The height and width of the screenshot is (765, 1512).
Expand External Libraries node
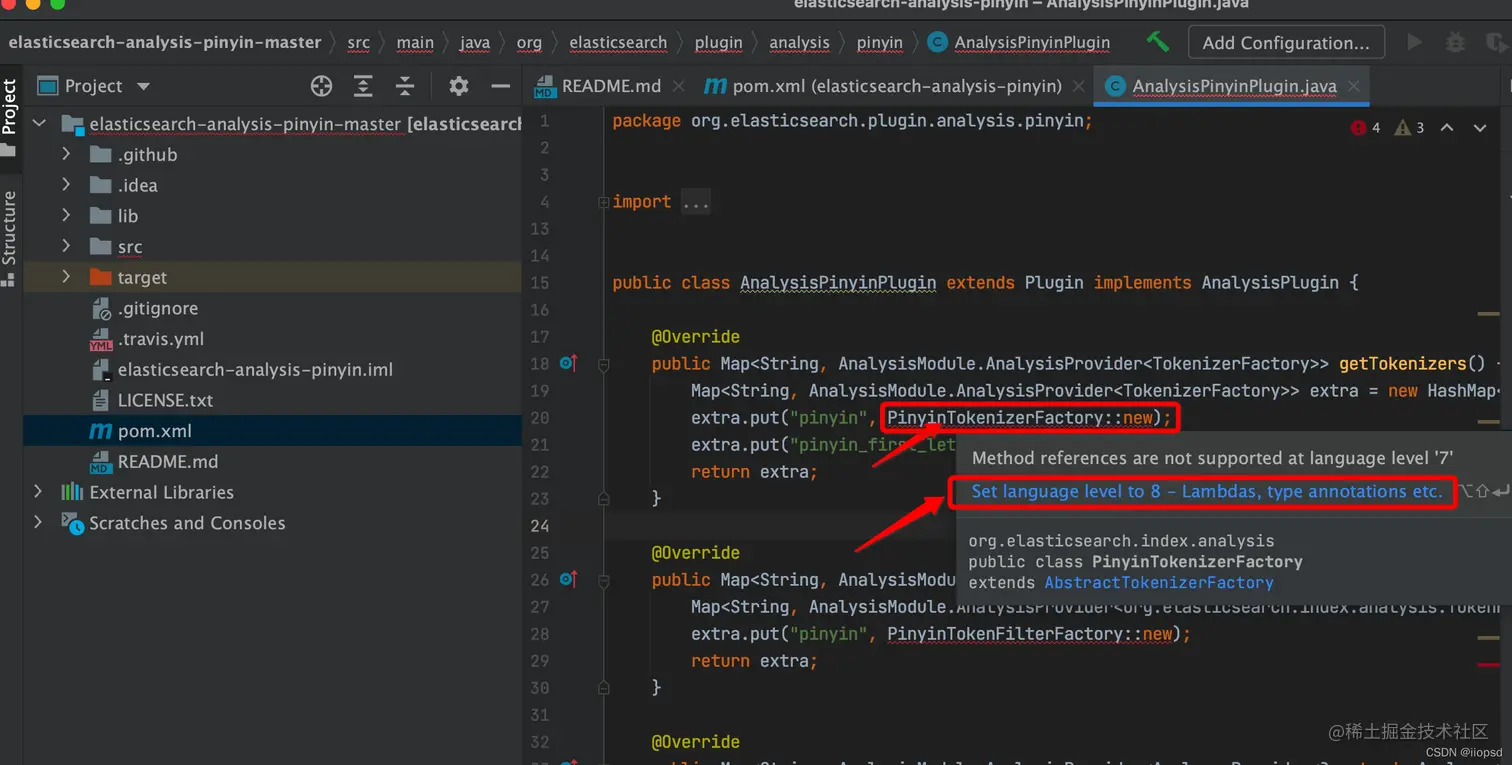[x=38, y=492]
